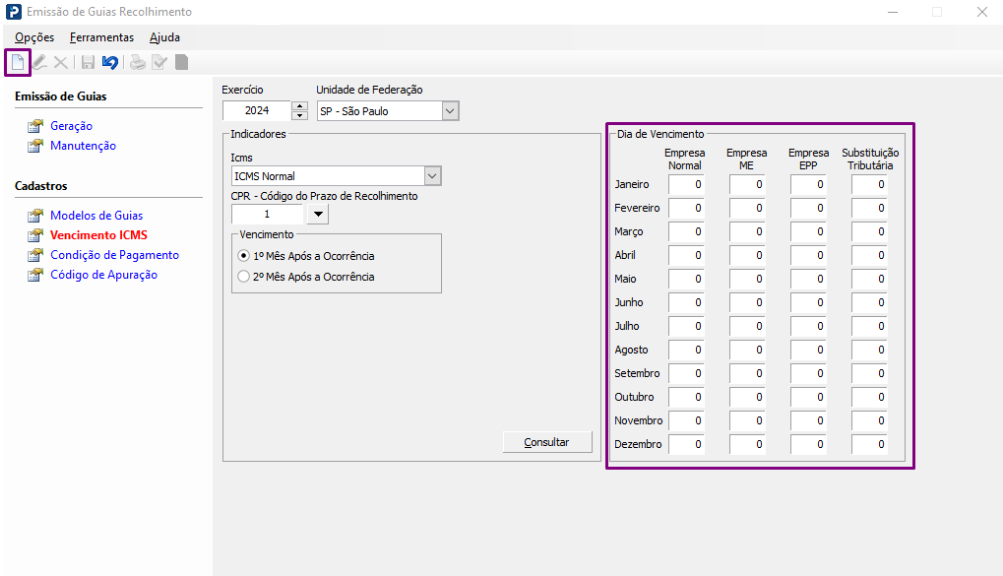Viewport: 1003px width, 576px height.
Task: Click the icon beside Código de Apuração
Action: 35,275
